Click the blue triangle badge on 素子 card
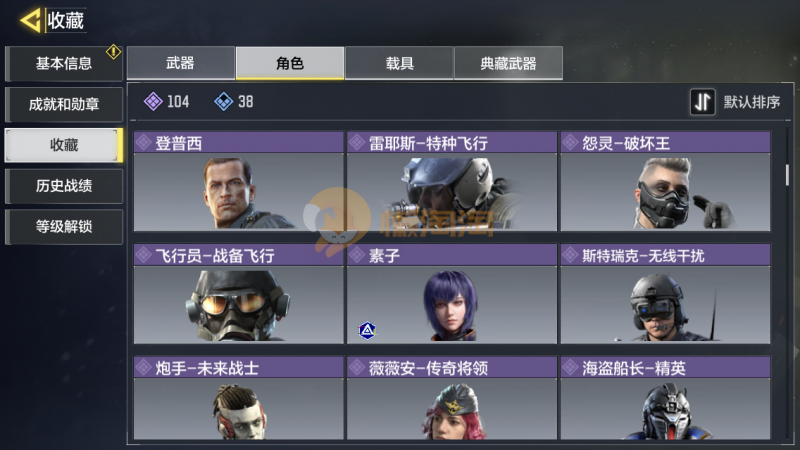This screenshot has width=800, height=450. 367,331
